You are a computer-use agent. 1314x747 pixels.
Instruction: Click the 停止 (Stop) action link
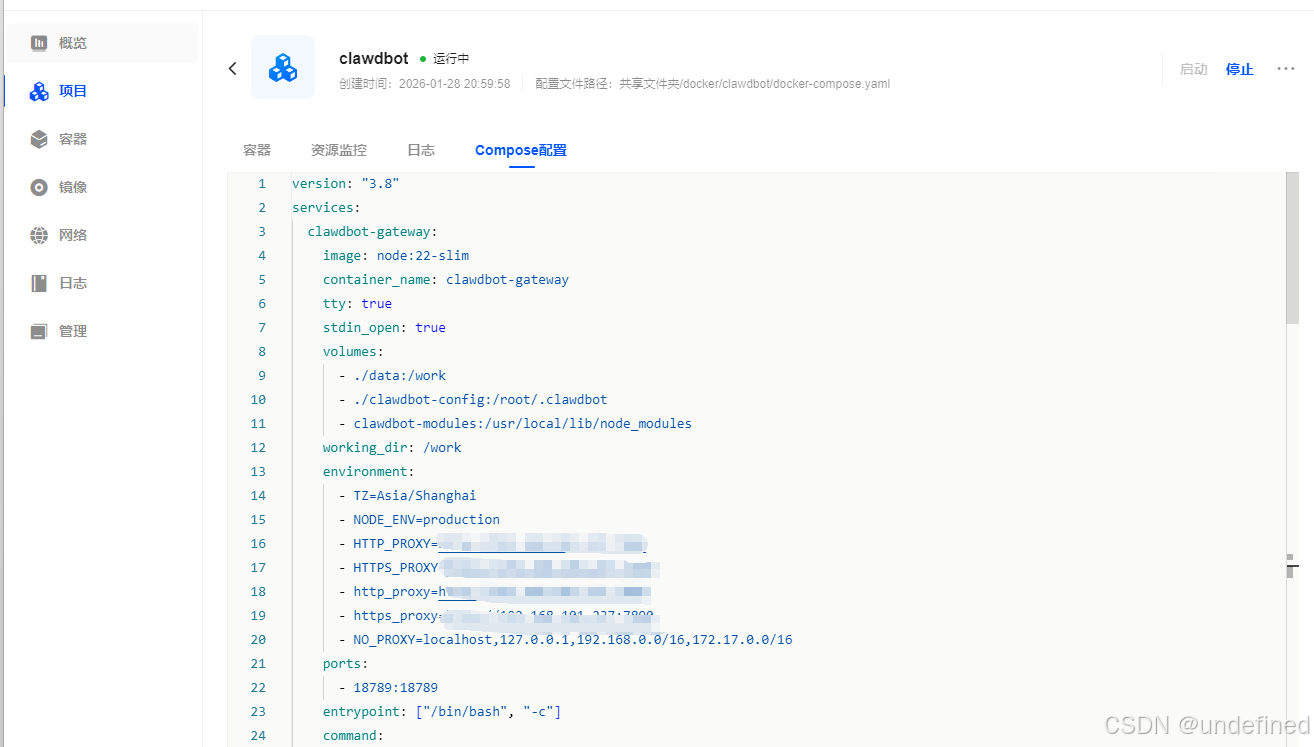[x=1239, y=69]
